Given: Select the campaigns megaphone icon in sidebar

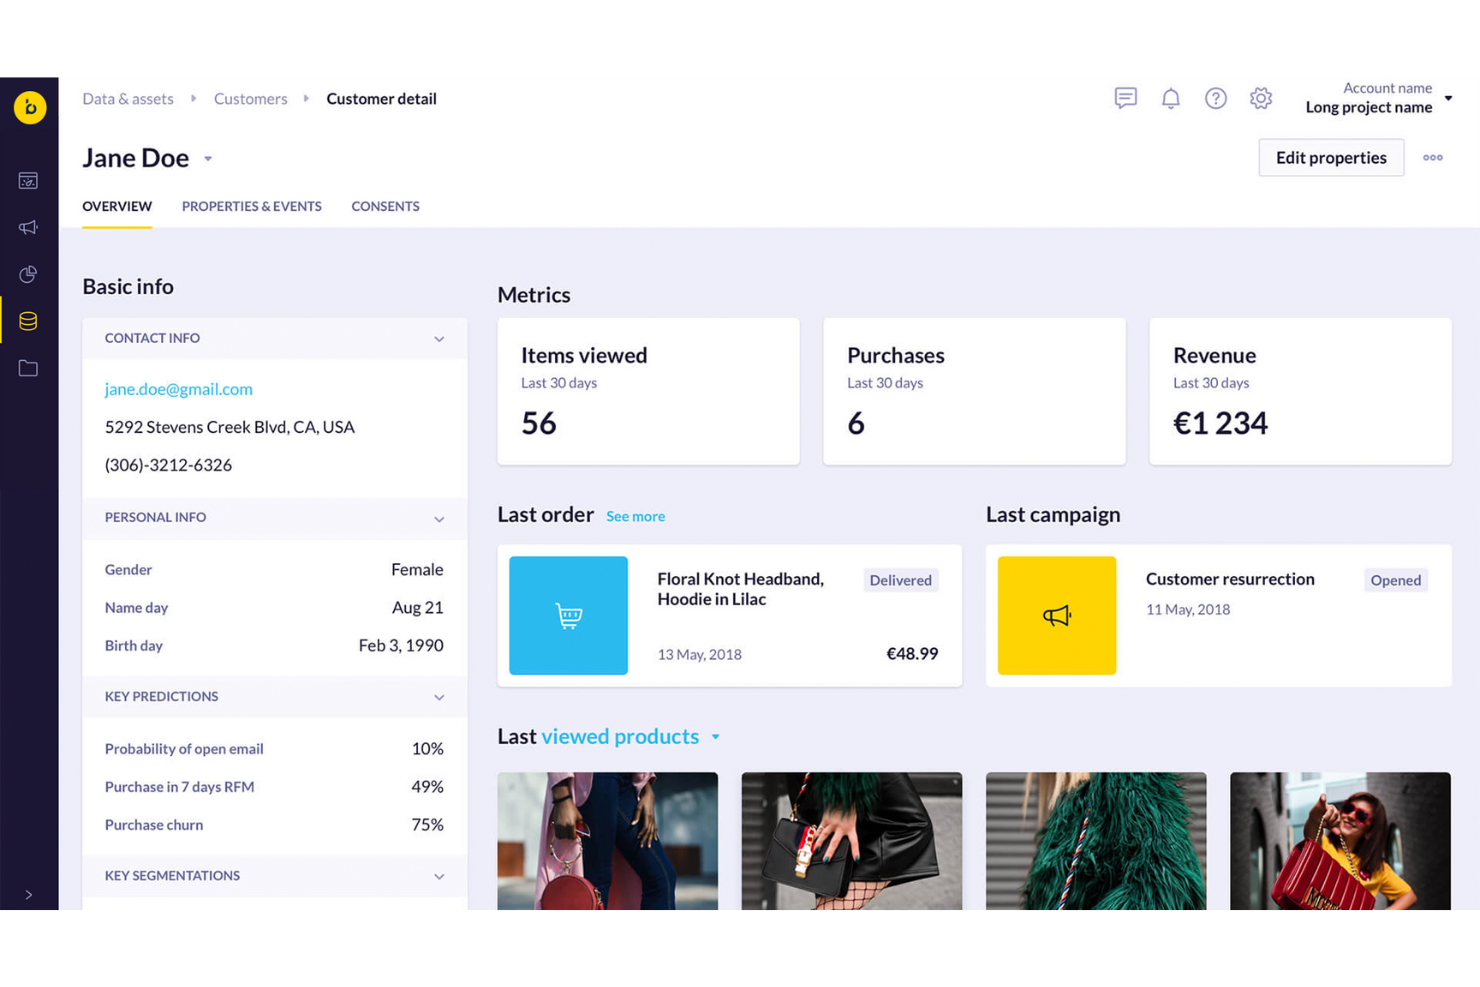Looking at the screenshot, I should 29,227.
